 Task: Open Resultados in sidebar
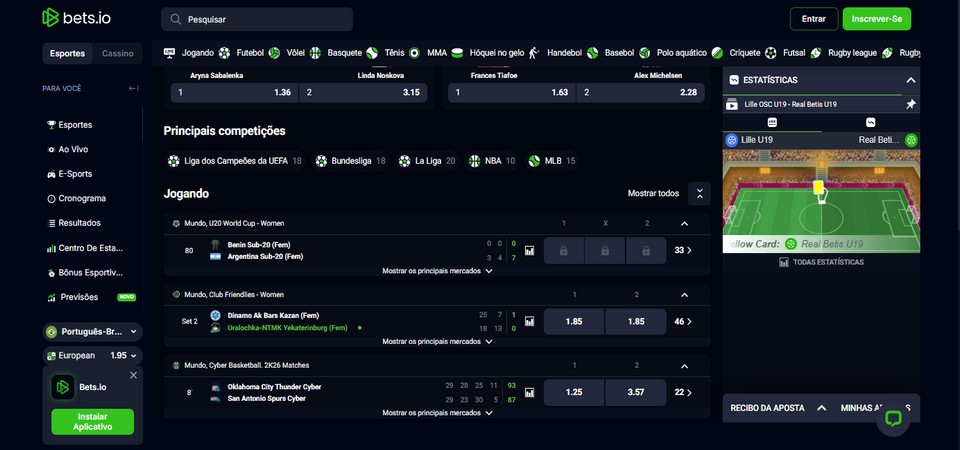pyautogui.click(x=73, y=223)
